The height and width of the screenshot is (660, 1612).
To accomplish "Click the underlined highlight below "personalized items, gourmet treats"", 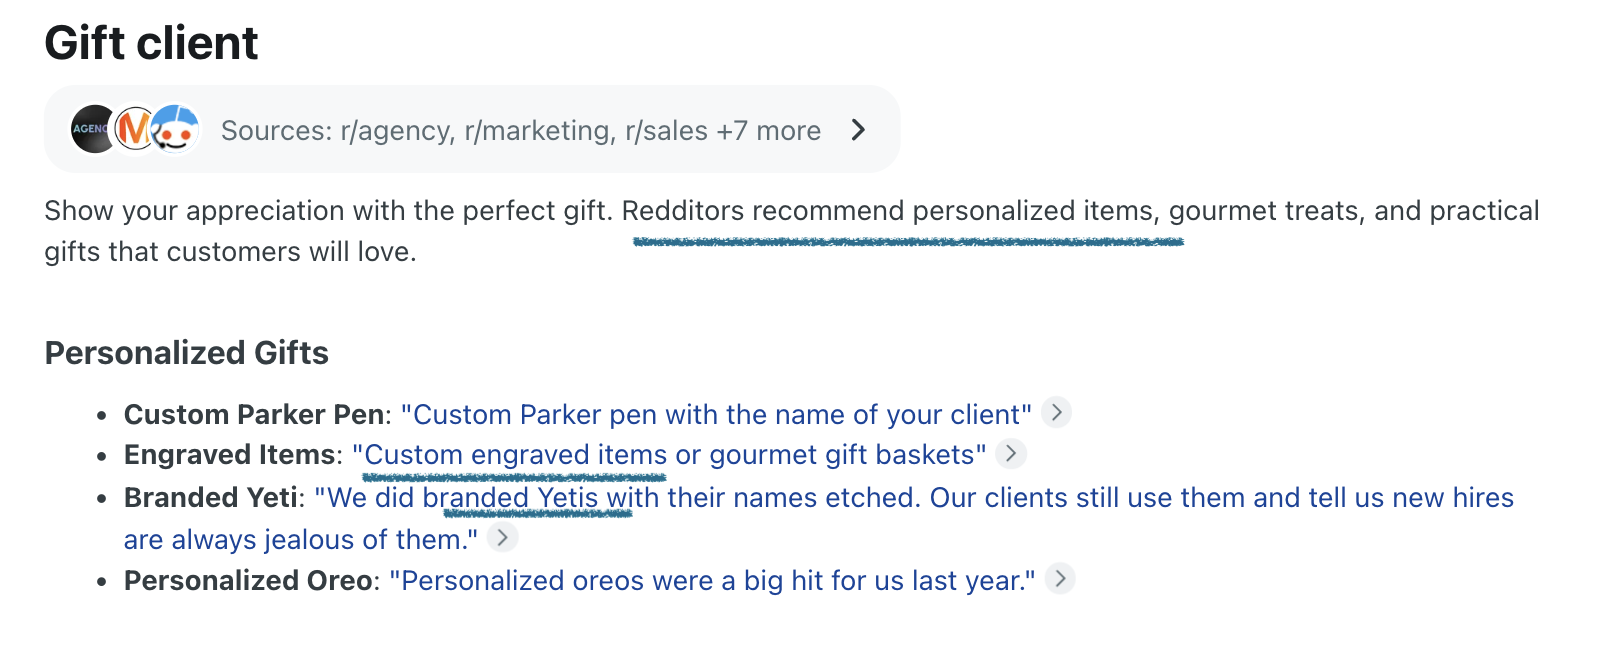I will tap(908, 240).
